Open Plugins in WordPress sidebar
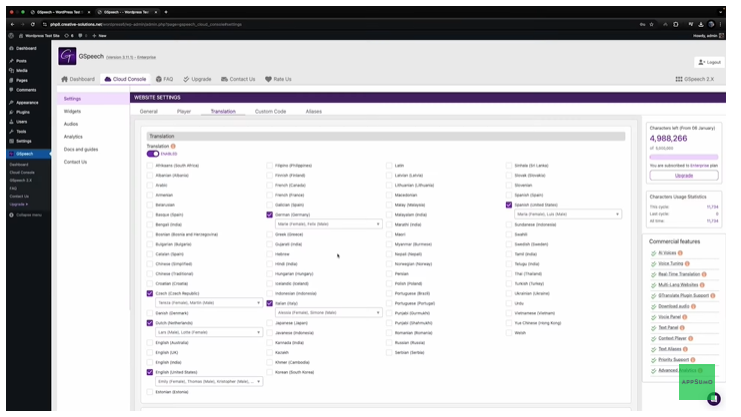The height and width of the screenshot is (417, 741). tap(22, 111)
